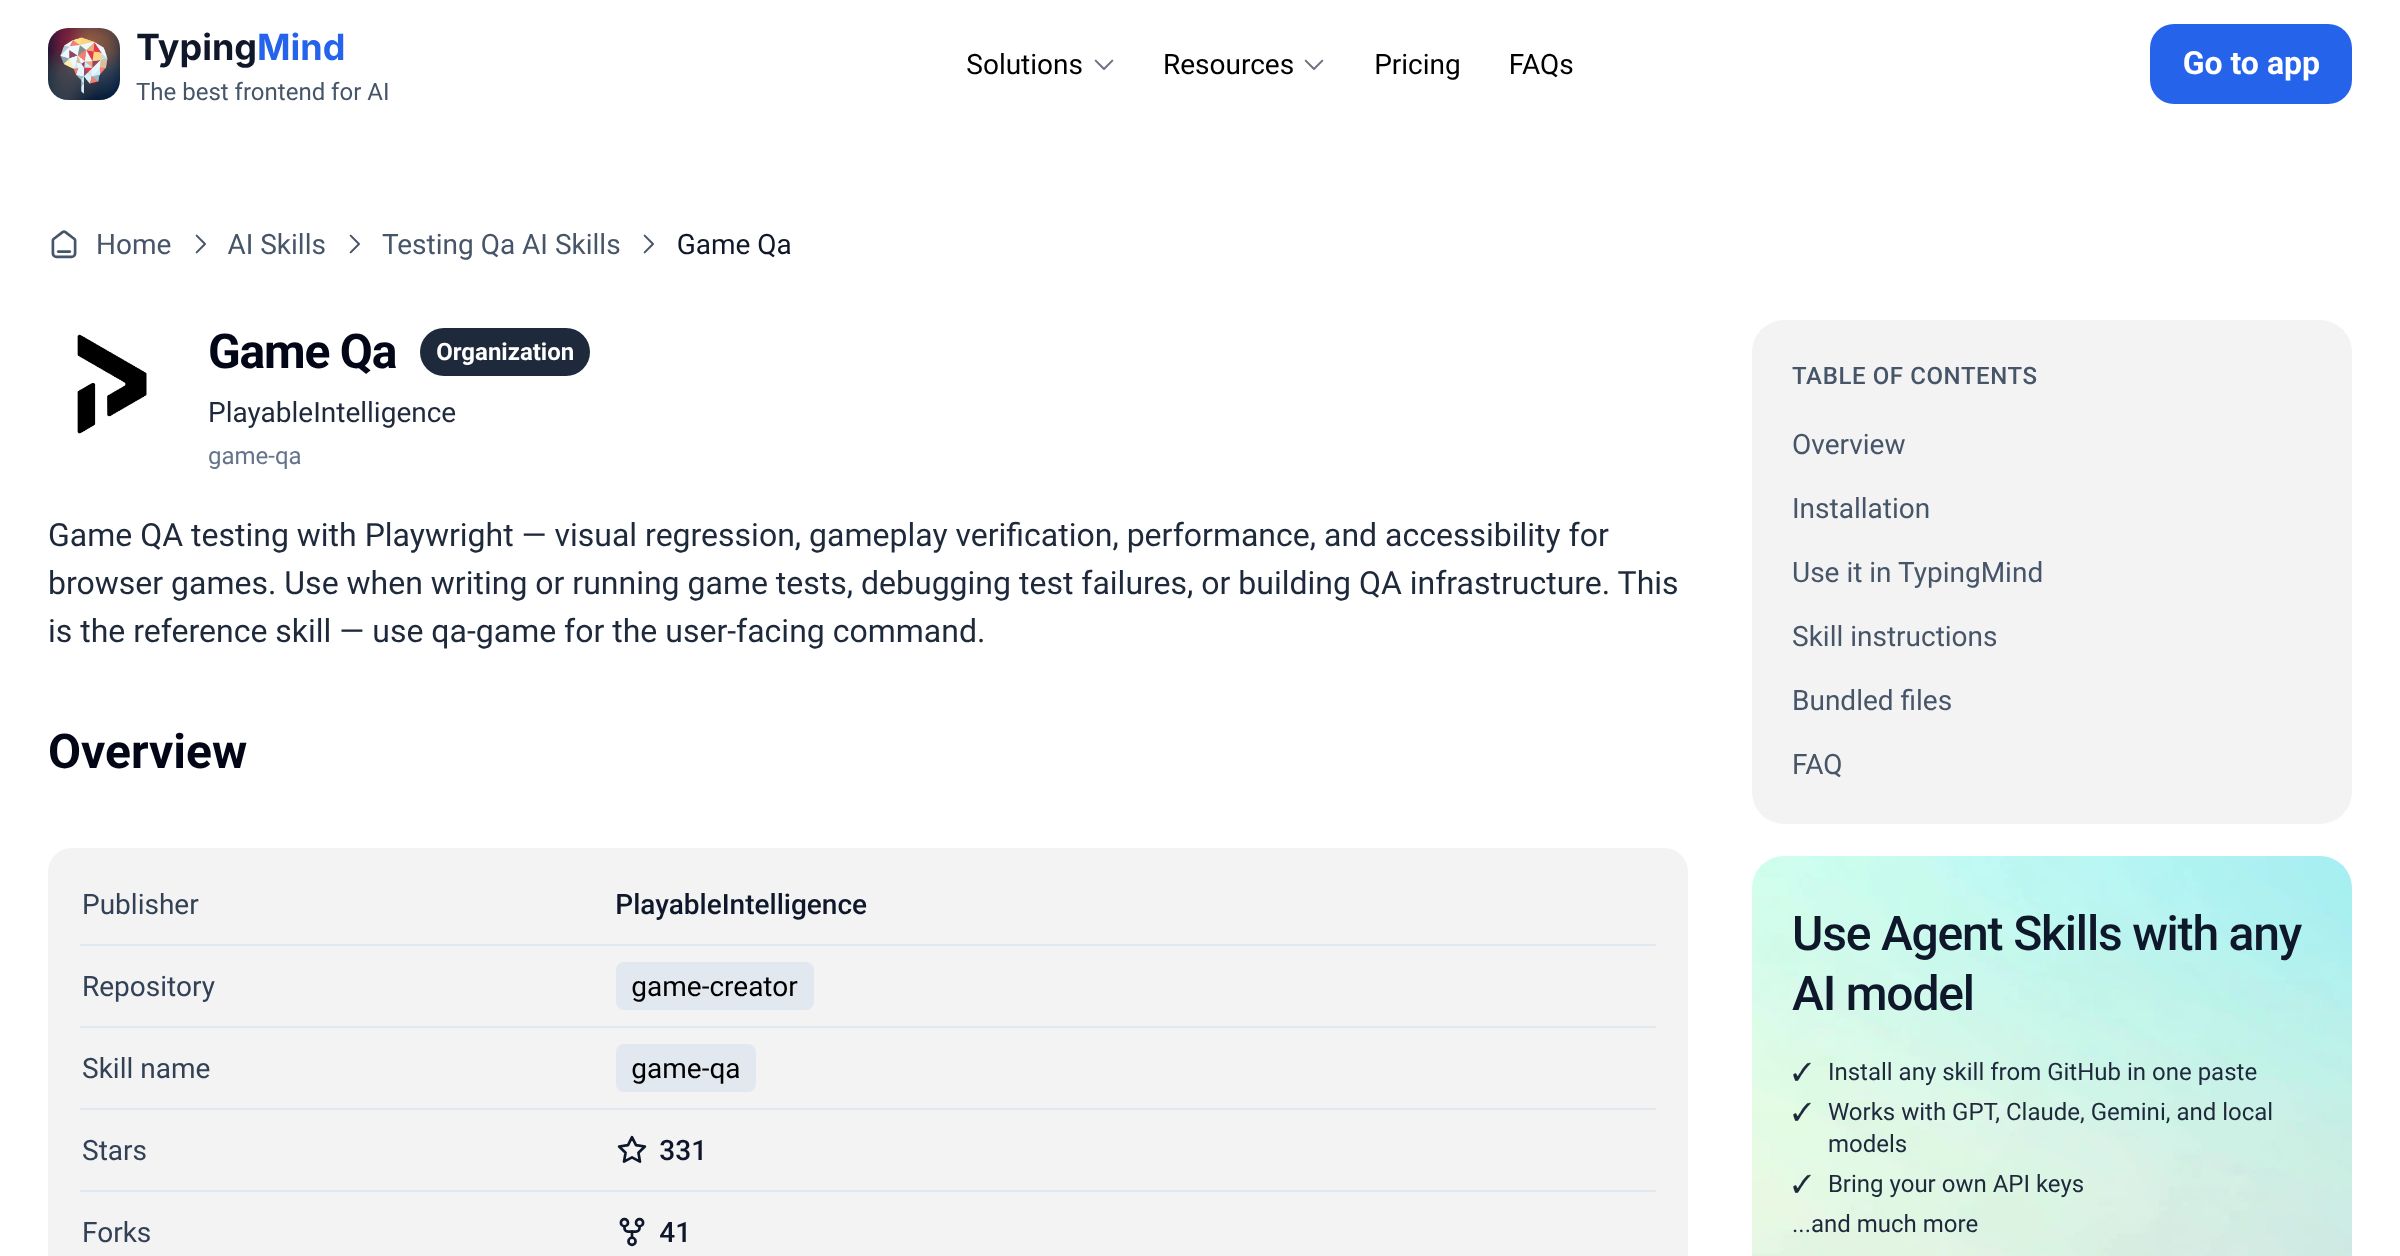2400x1256 pixels.
Task: Open Testing Qa AI Skills breadcrumb
Action: point(501,245)
